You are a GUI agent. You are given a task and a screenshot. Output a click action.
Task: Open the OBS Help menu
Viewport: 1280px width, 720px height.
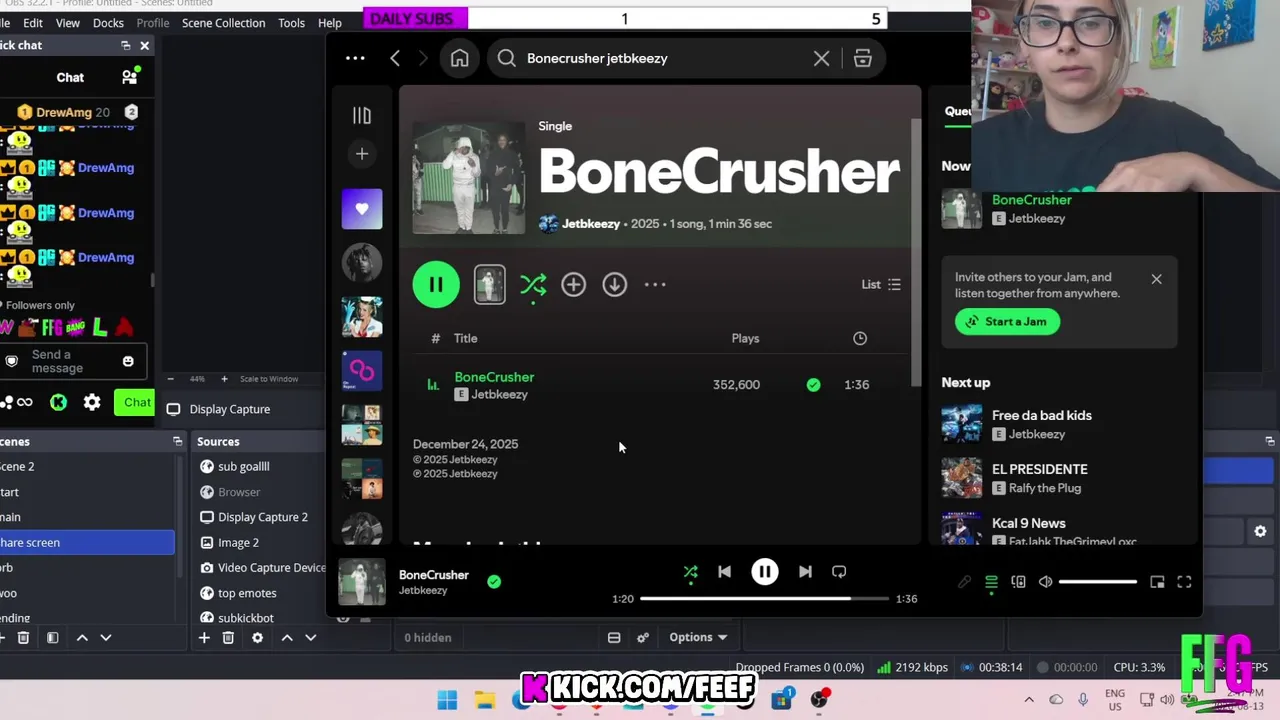[x=330, y=23]
